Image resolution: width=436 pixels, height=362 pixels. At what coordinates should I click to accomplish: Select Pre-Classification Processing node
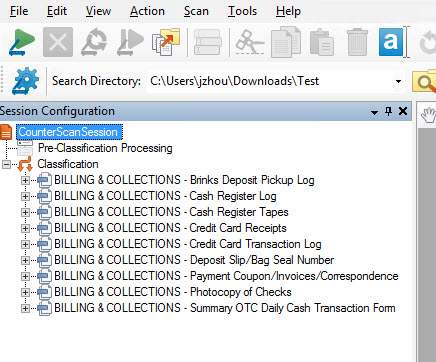pyautogui.click(x=105, y=148)
